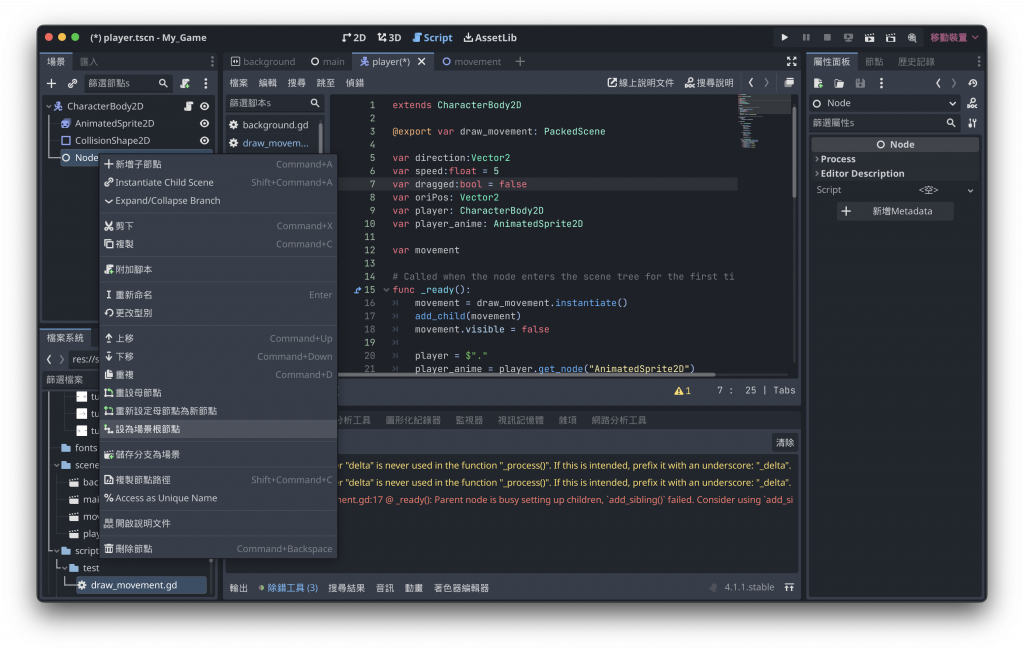Open 輸出 output bottom panel
Image resolution: width=1024 pixels, height=651 pixels.
point(238,588)
